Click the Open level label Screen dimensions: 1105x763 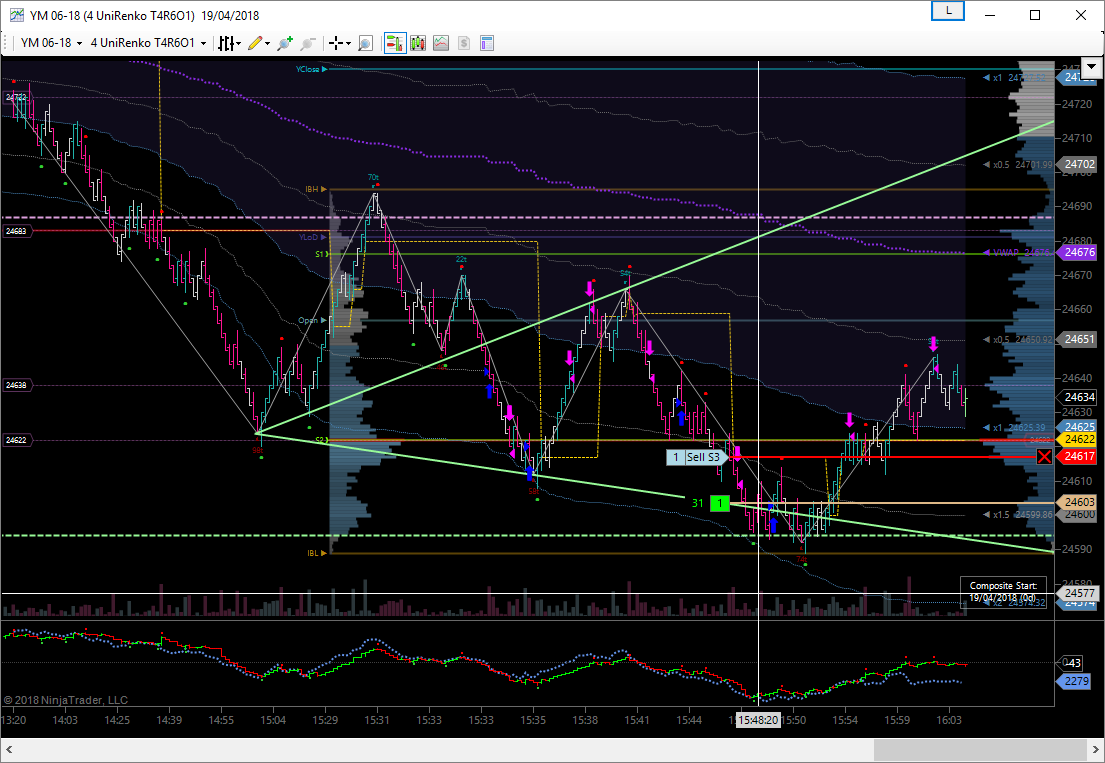coord(312,321)
